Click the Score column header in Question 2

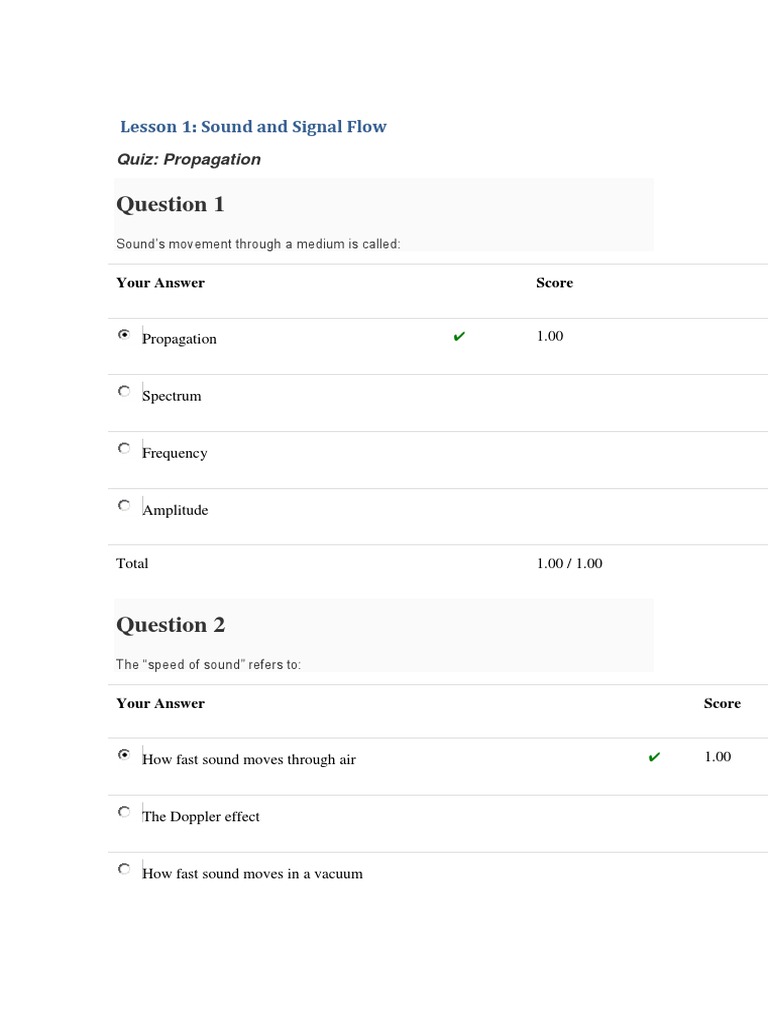tap(722, 704)
